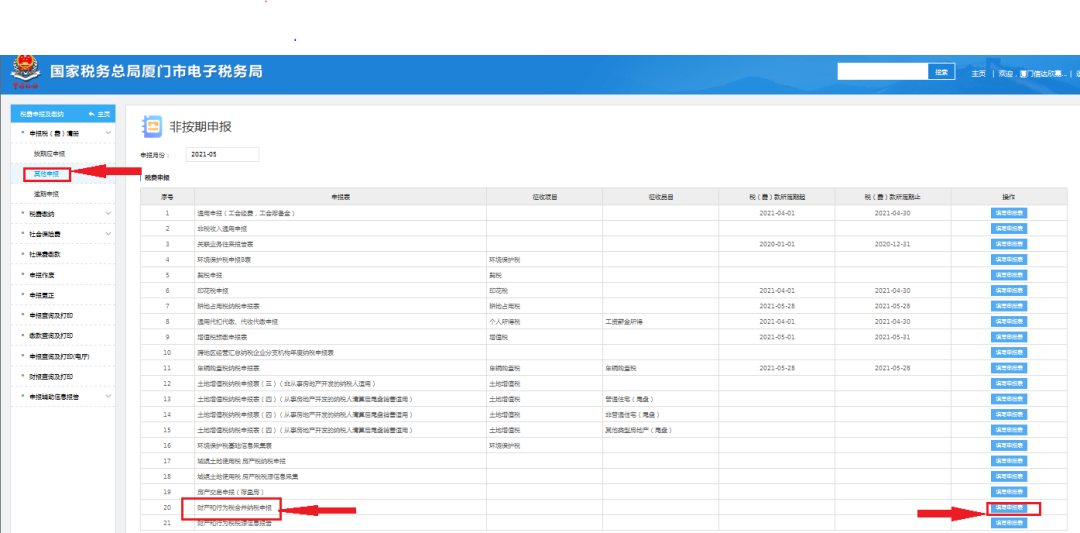1080x533 pixels.
Task: Open 逾期申报 in the sidebar
Action: (47, 194)
